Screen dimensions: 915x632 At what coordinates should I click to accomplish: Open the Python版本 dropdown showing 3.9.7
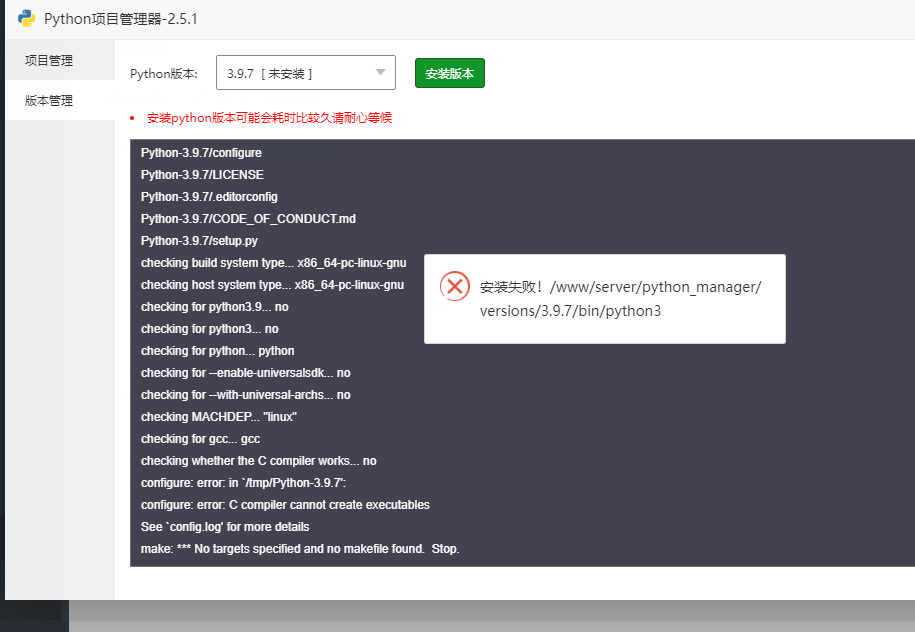306,73
